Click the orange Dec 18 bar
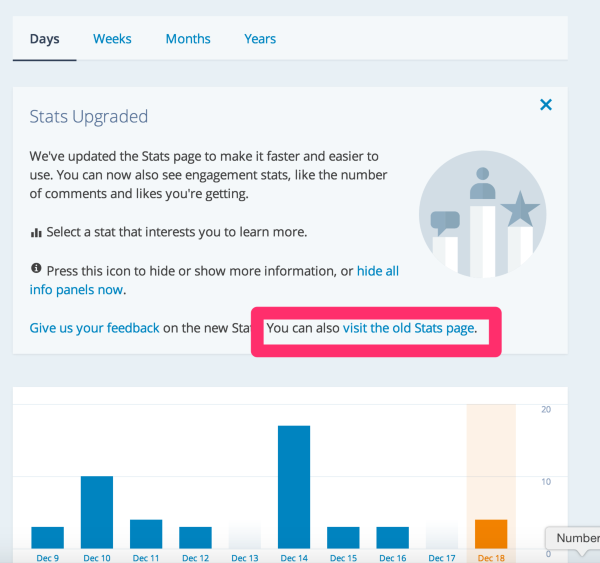 491,533
